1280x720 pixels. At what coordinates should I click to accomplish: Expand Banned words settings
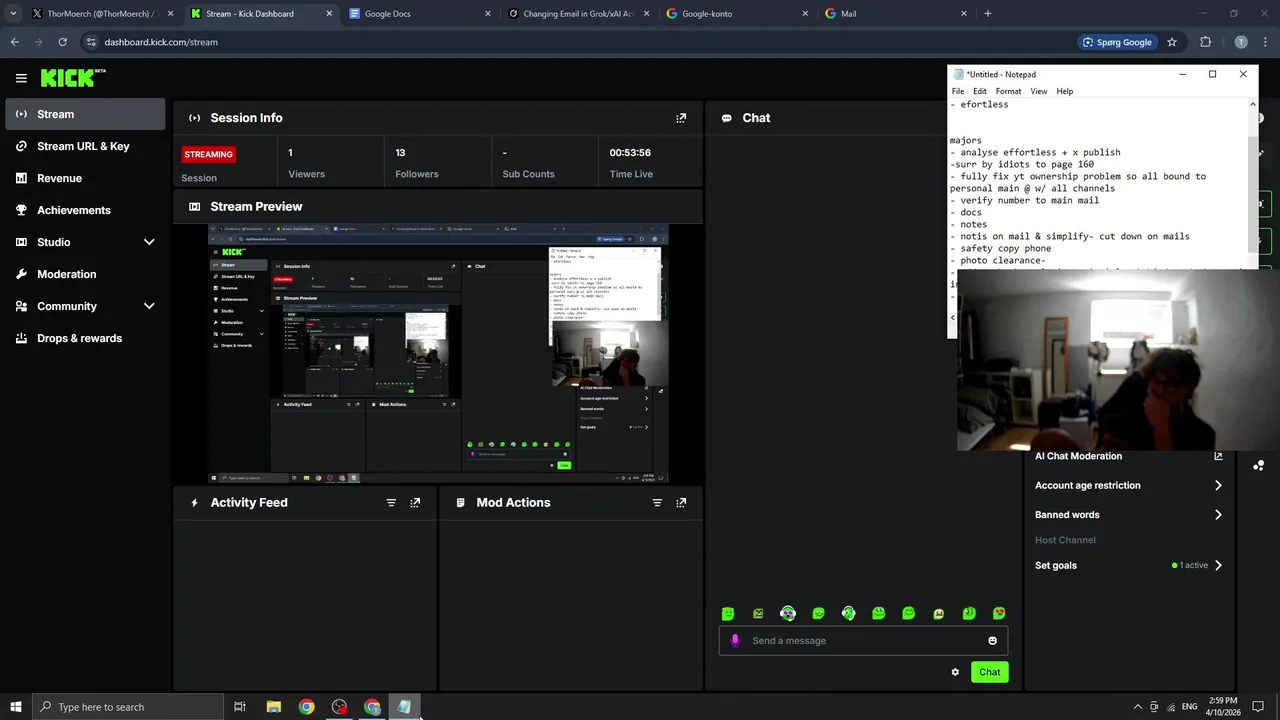tap(1218, 515)
